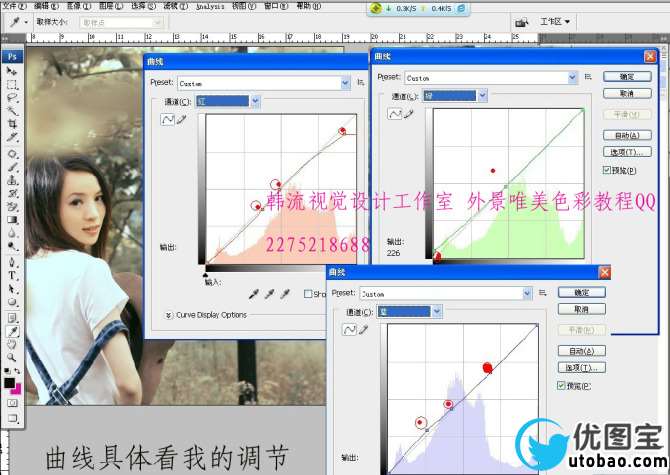This screenshot has width=670, height=475.
Task: Select the Crop tool
Action: pyautogui.click(x=12, y=124)
